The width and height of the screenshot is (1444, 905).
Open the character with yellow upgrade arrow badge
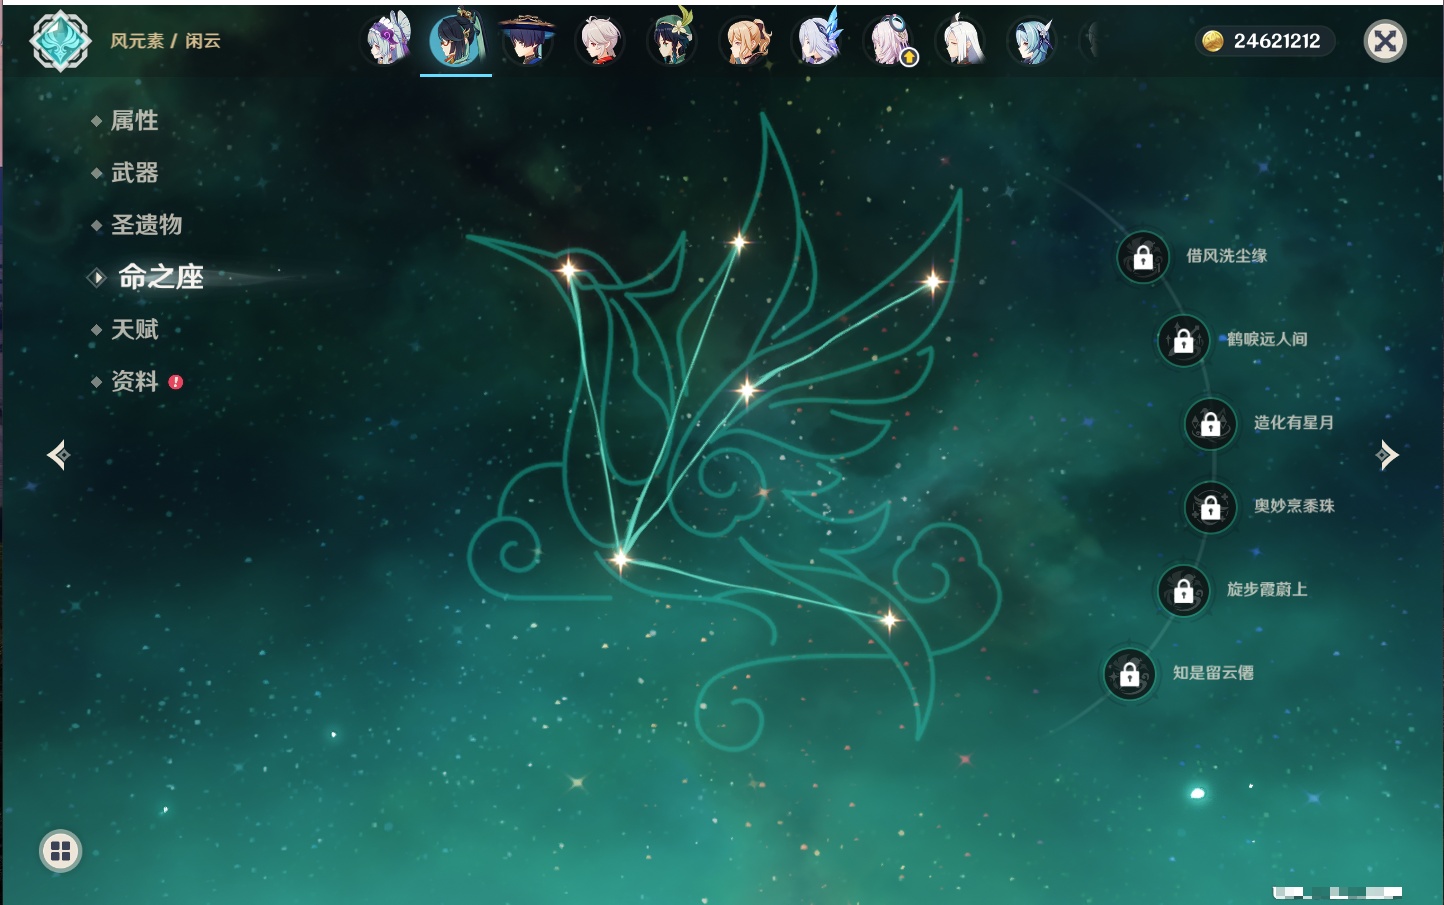(889, 41)
